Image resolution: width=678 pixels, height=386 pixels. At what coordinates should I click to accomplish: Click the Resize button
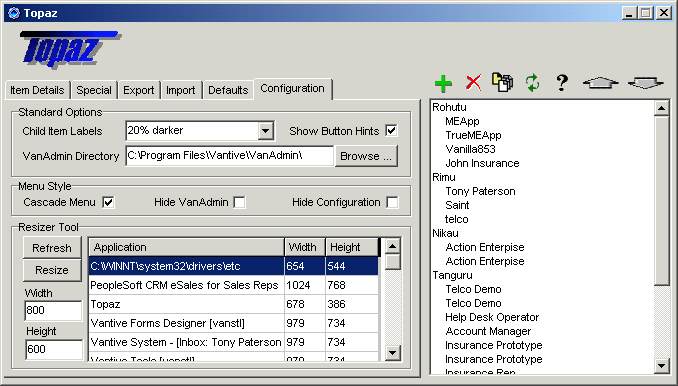click(x=52, y=270)
